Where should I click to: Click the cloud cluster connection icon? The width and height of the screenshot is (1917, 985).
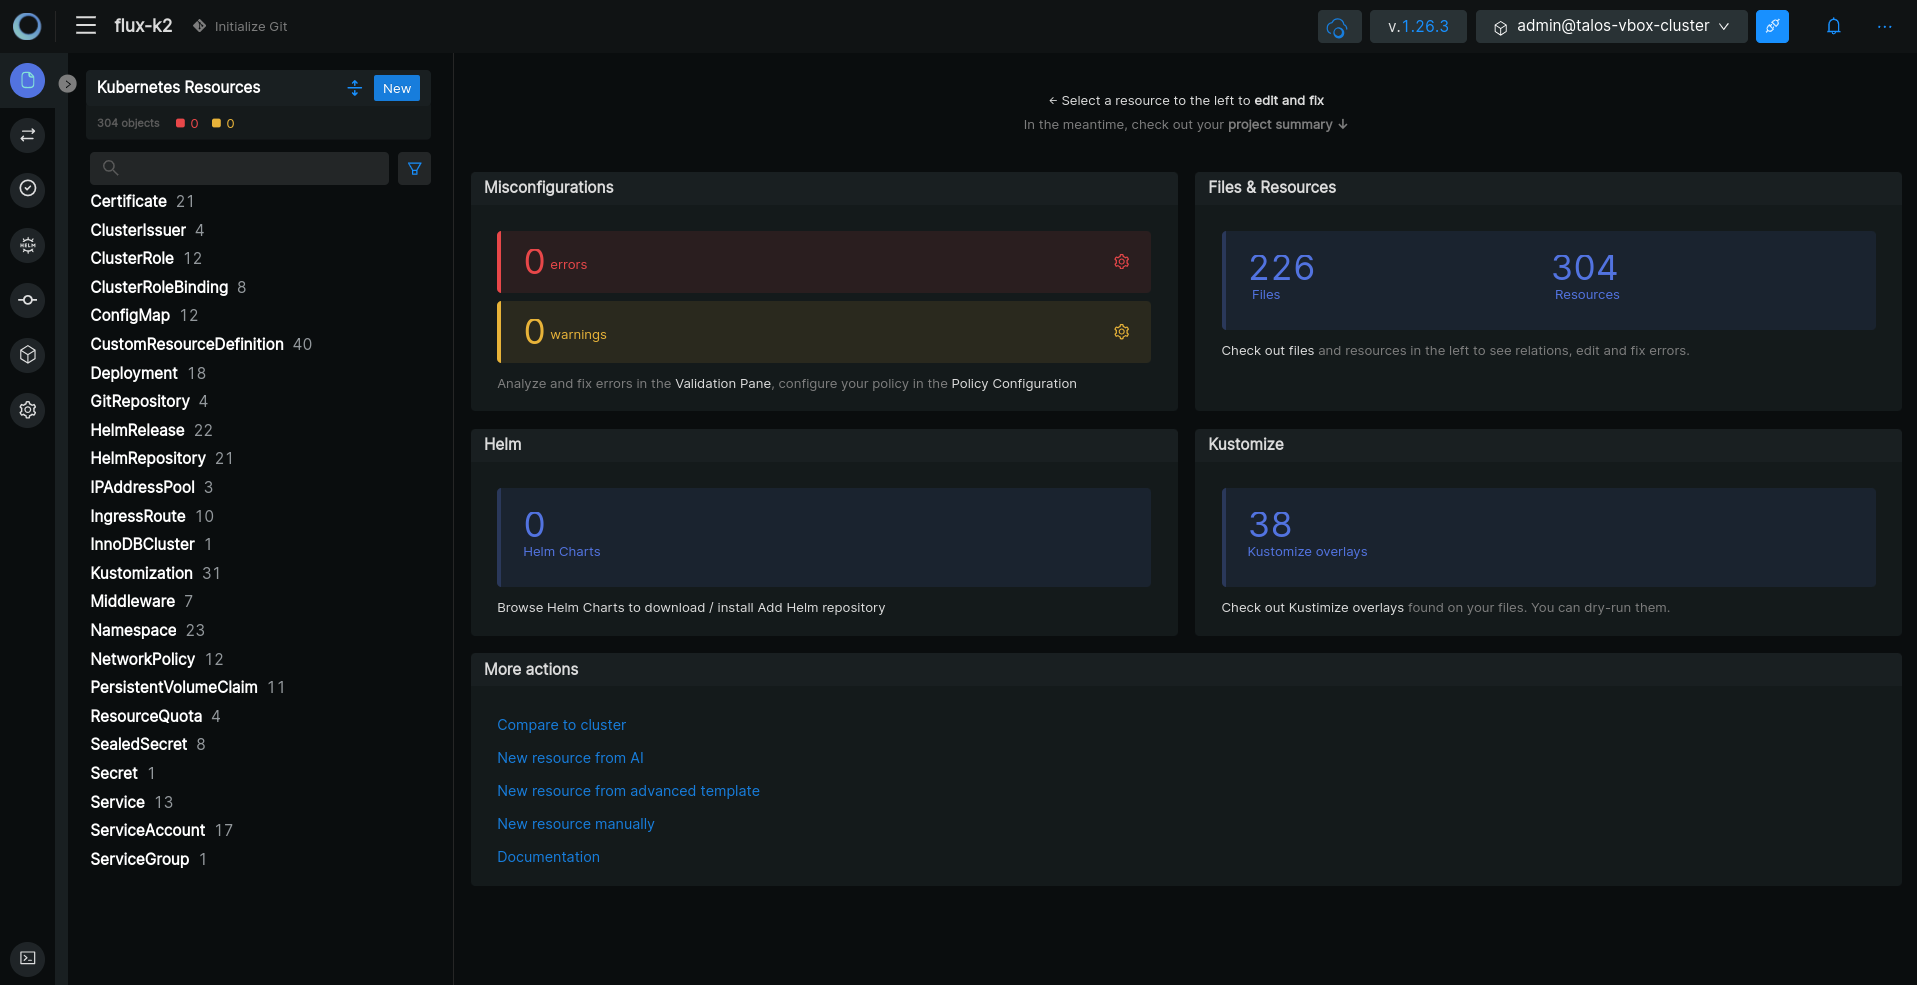coord(1338,27)
